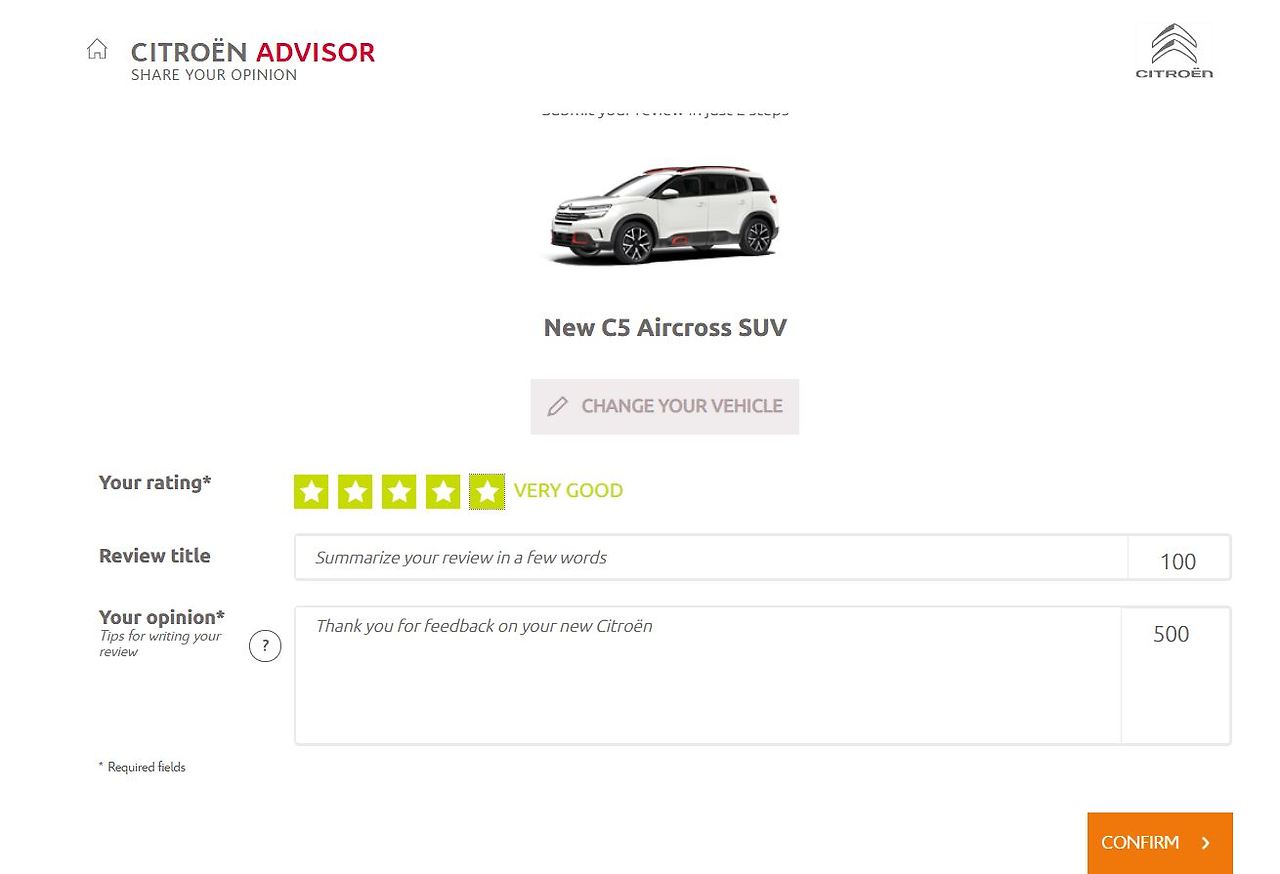Click the New C5 Aircross SUV title
The image size is (1280, 874).
tap(665, 328)
